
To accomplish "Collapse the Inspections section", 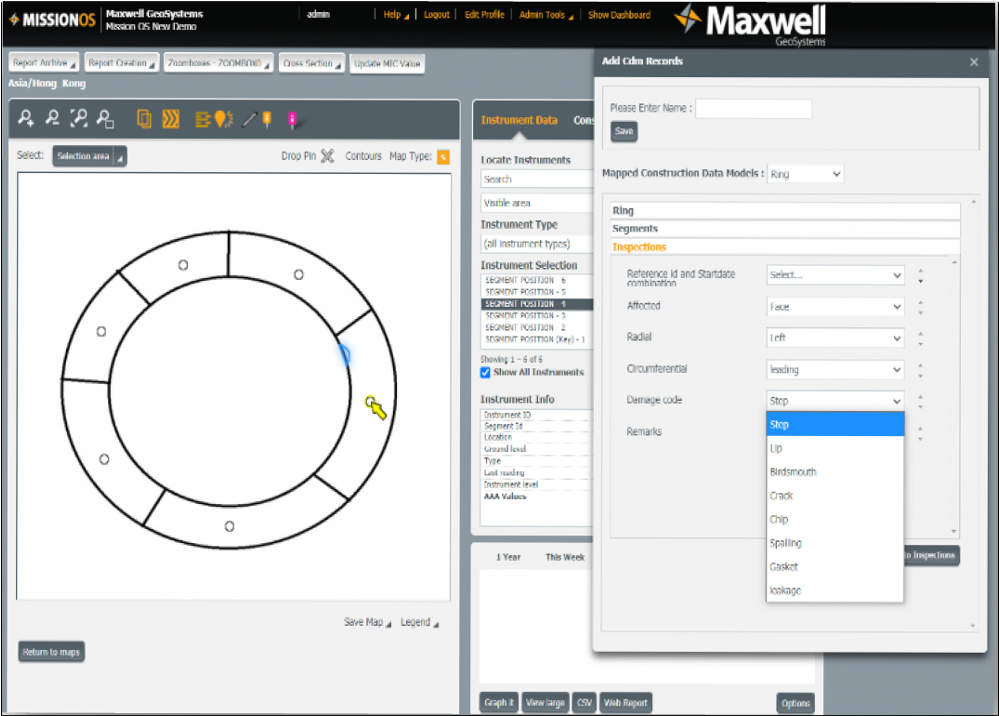I will click(x=785, y=247).
